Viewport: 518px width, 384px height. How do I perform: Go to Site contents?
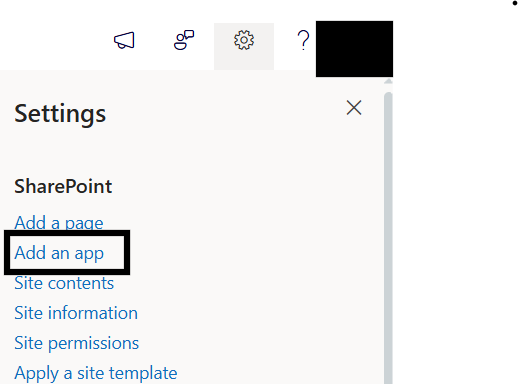(64, 283)
